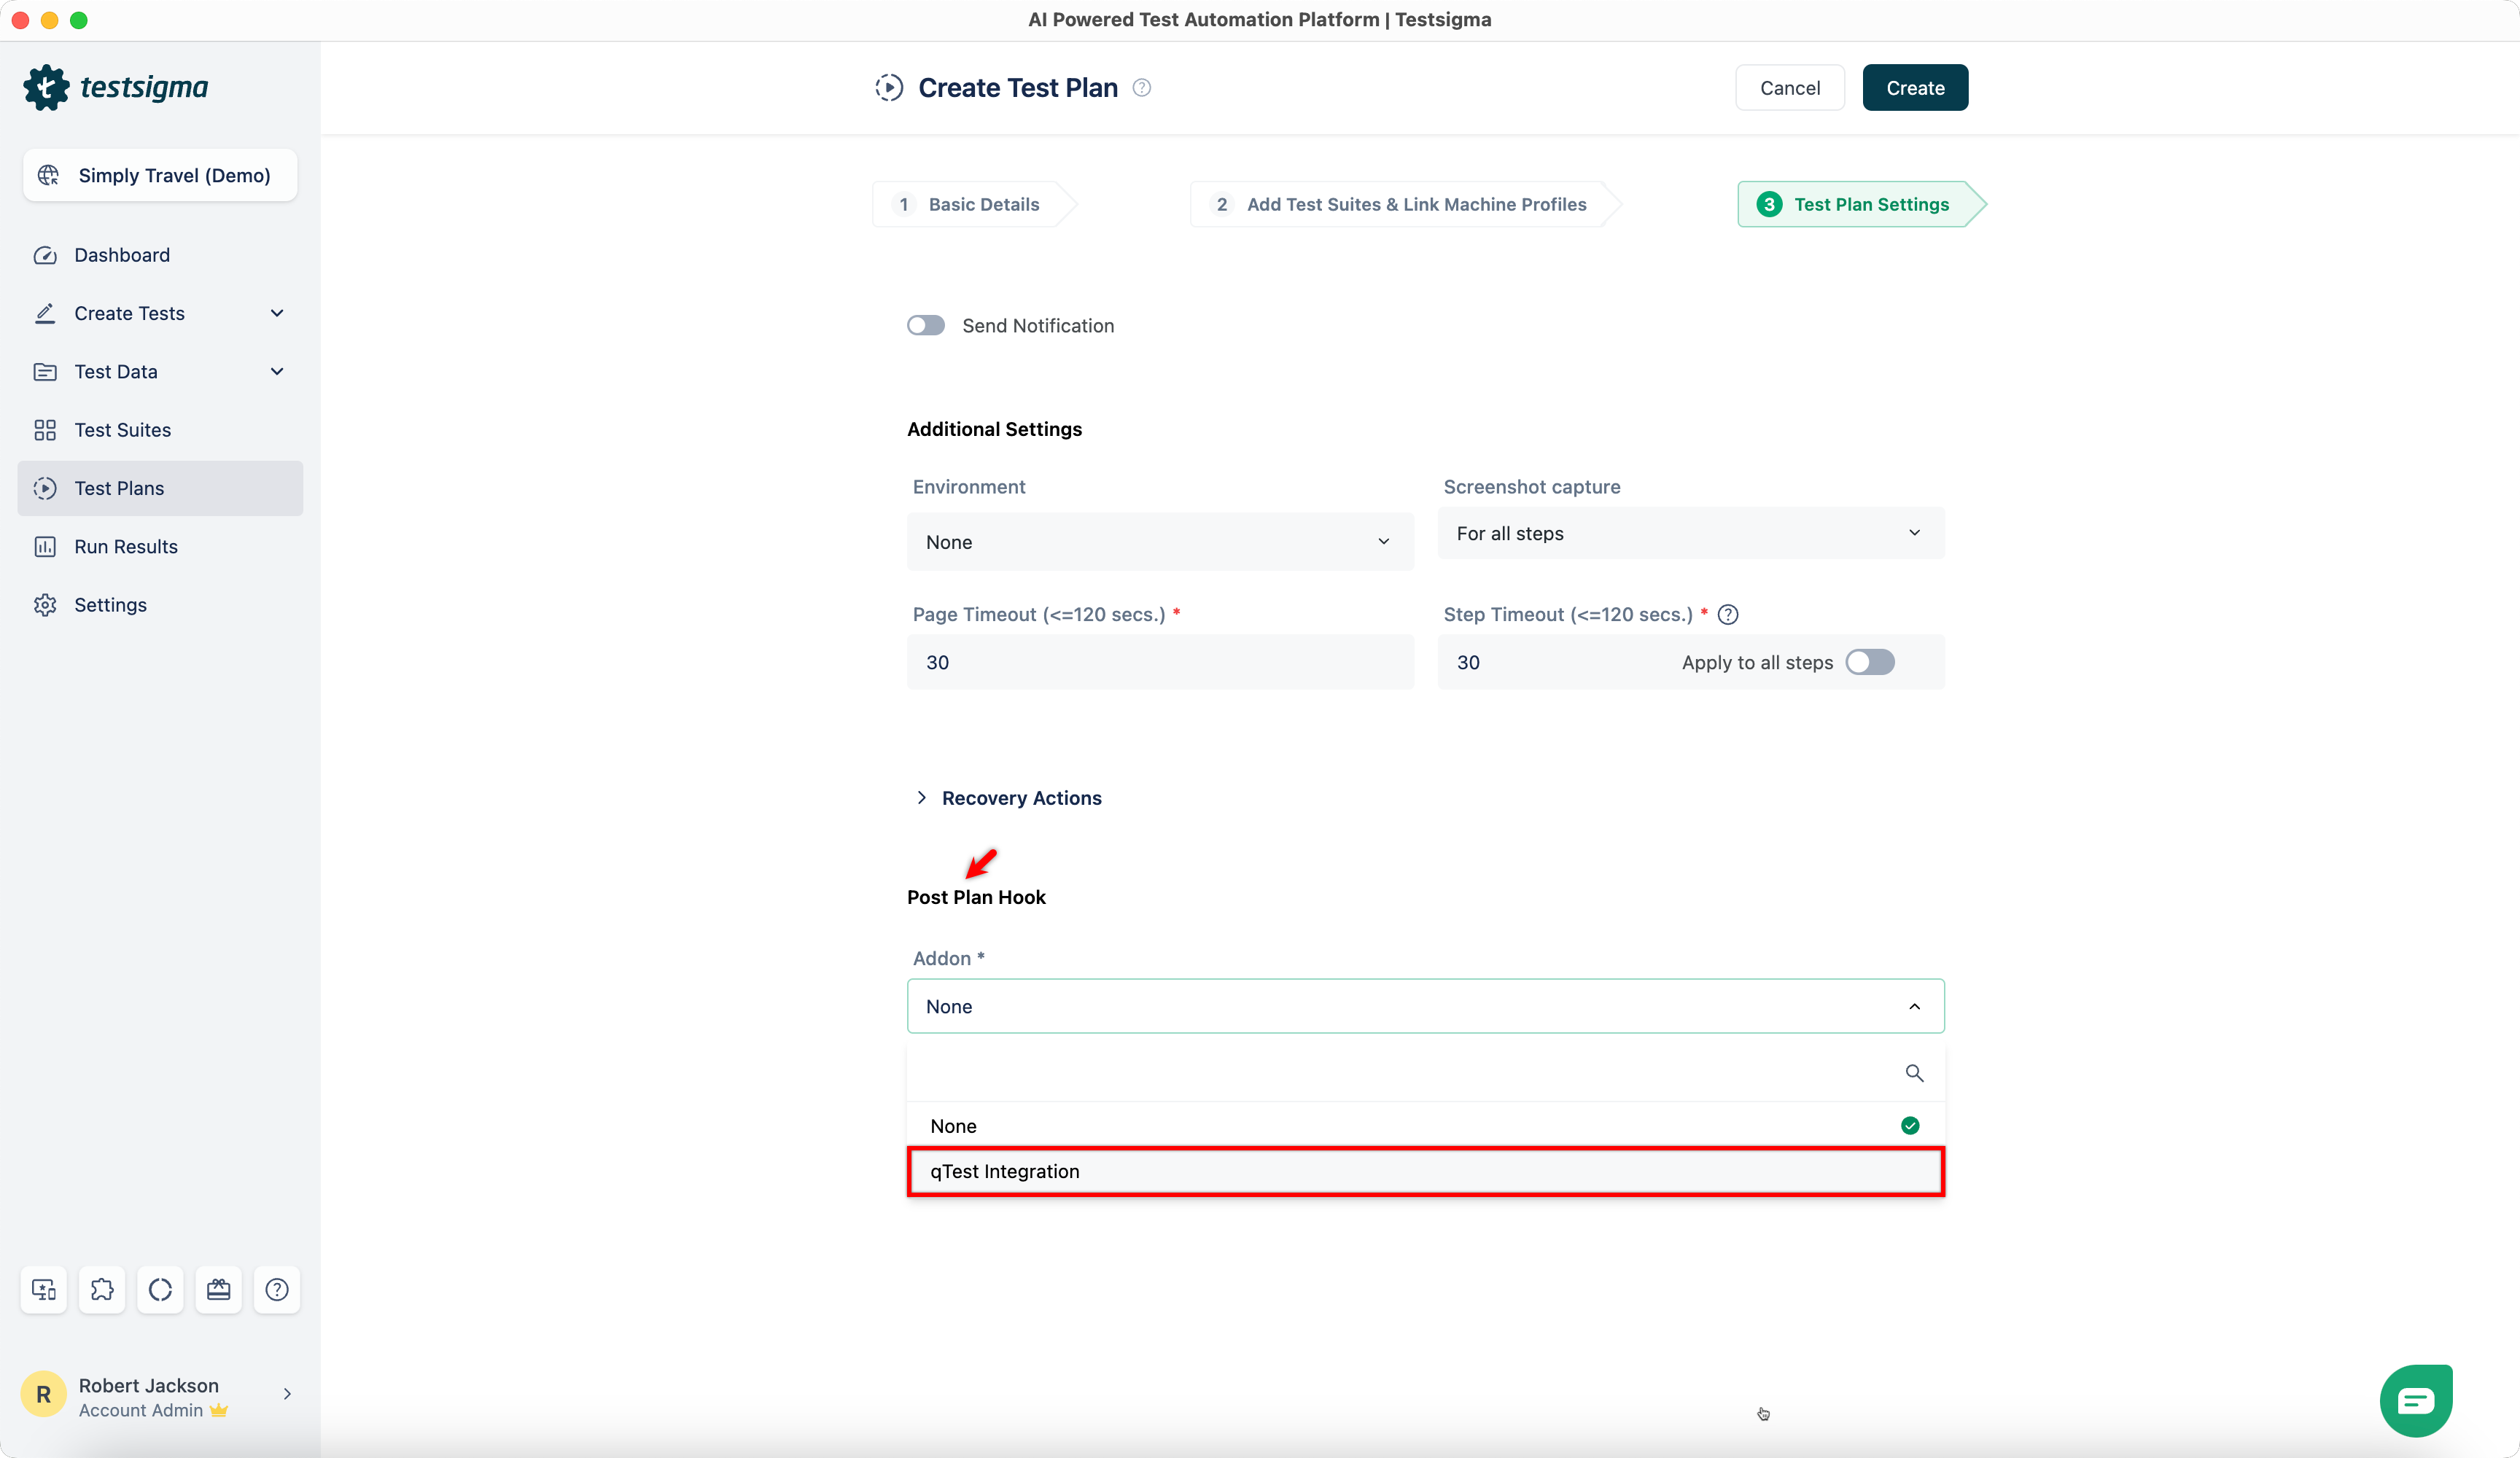Toggle Apply to all steps switch
Viewport: 2520px width, 1458px height.
point(1869,662)
